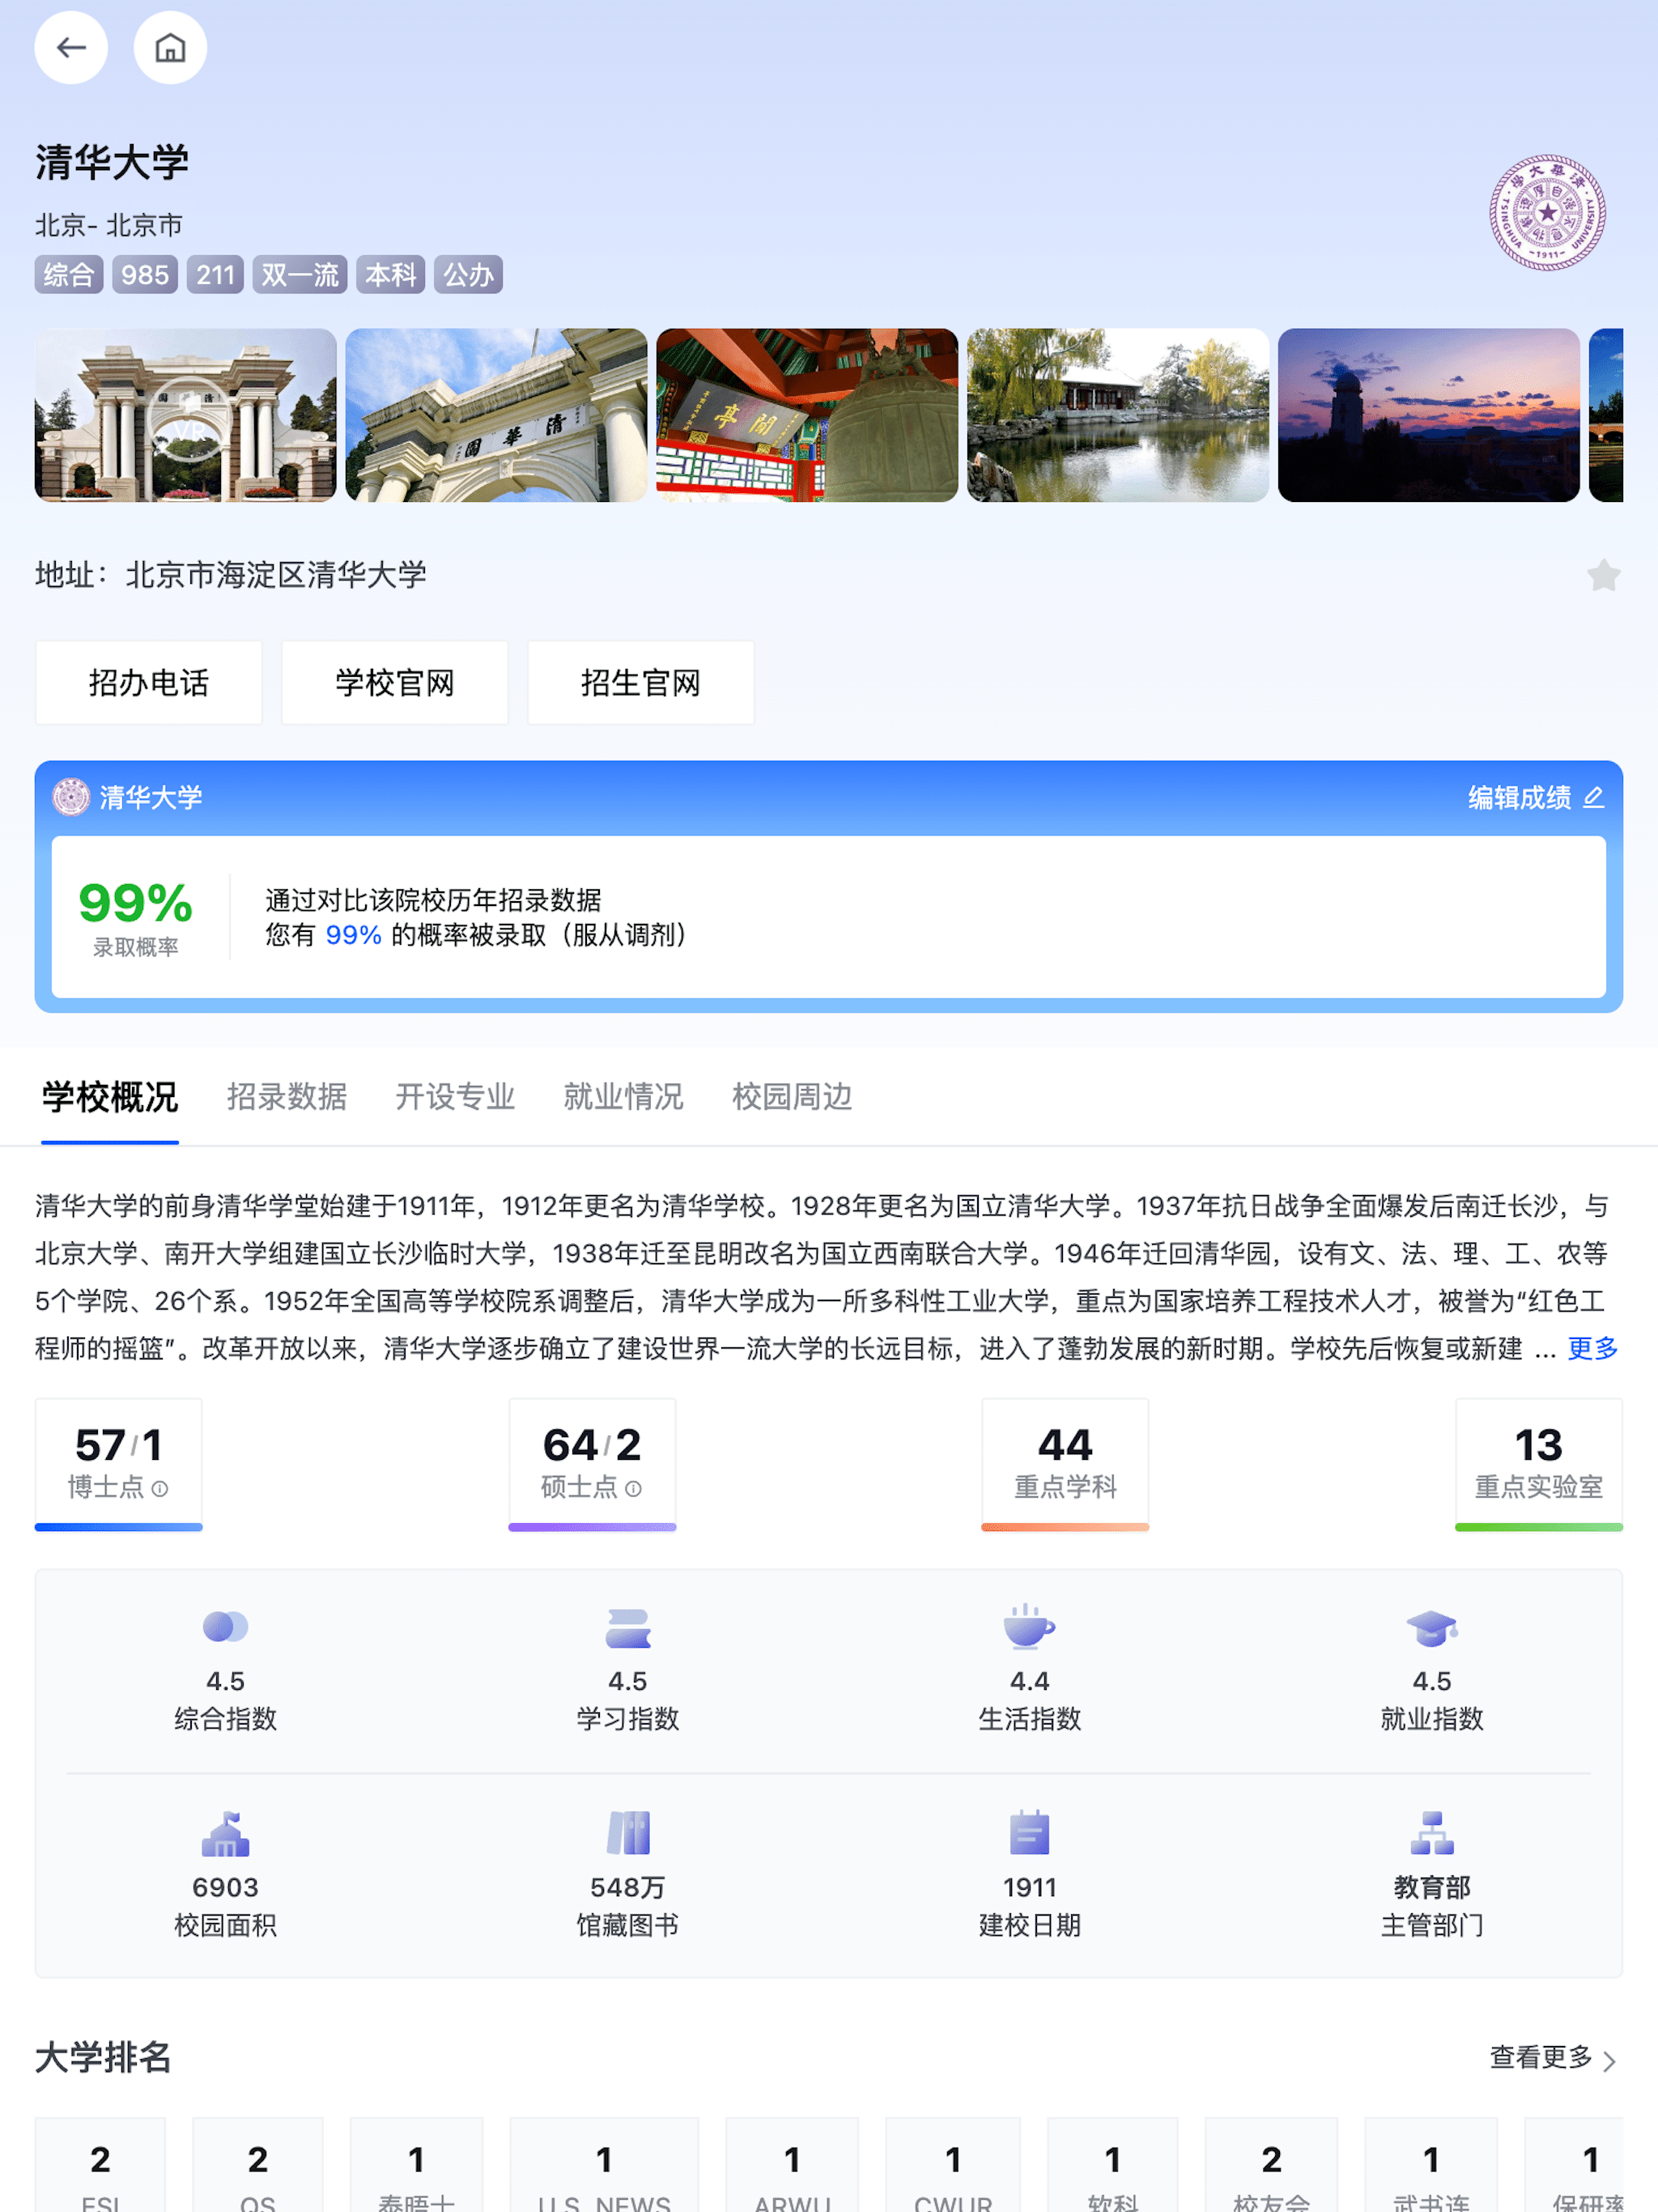The height and width of the screenshot is (2212, 1658).
Task: Tap the 主管部门 org chart icon
Action: click(1432, 1833)
